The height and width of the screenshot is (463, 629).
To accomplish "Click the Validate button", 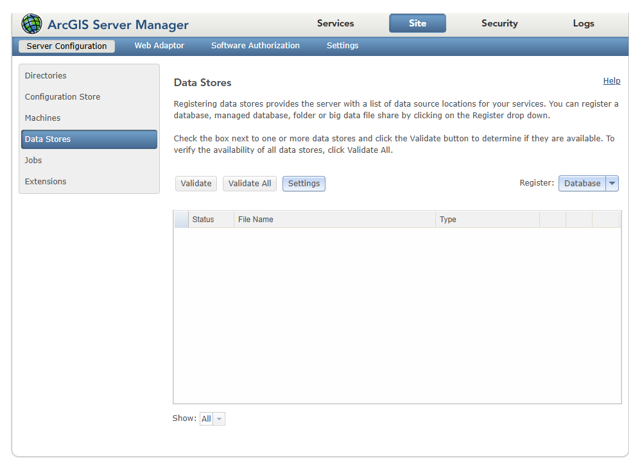I will [196, 183].
